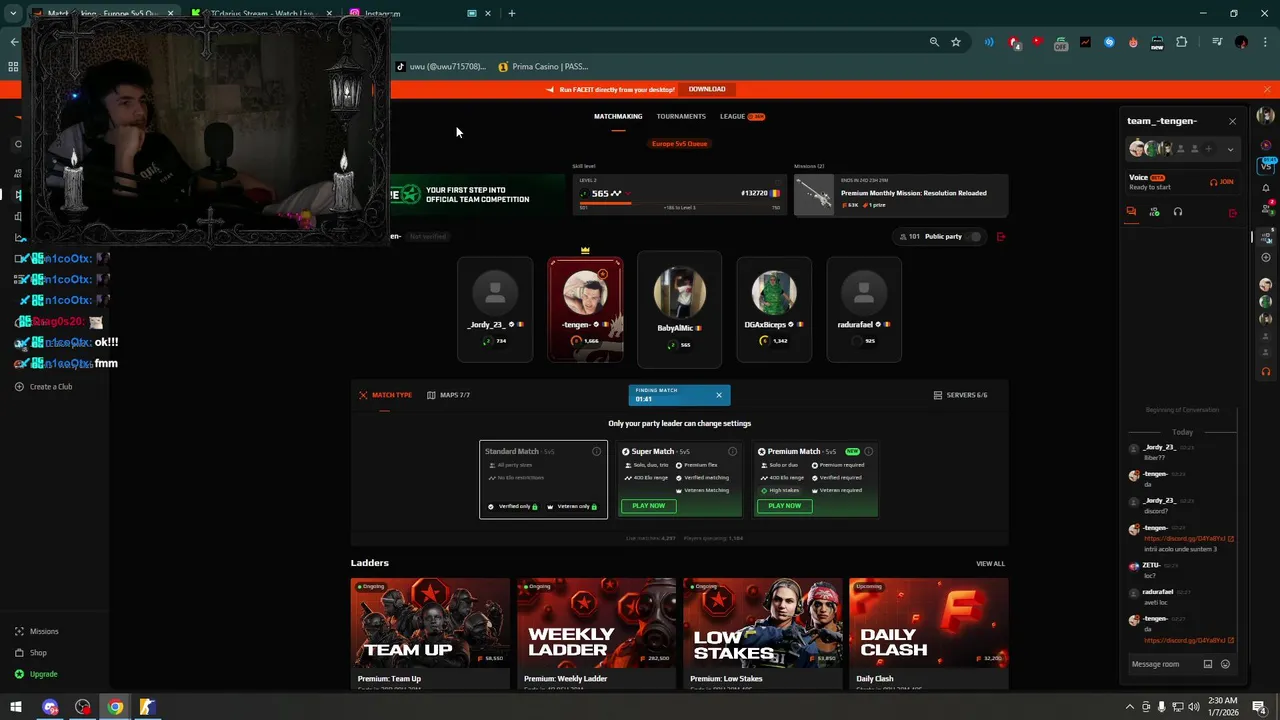Screen dimensions: 1280x720
Task: Click orange headset icon in right sidebar
Action: 1266,372
